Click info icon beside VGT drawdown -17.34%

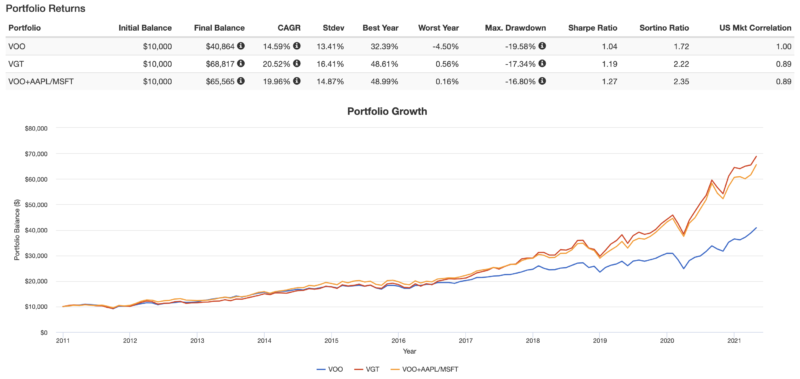[x=542, y=64]
